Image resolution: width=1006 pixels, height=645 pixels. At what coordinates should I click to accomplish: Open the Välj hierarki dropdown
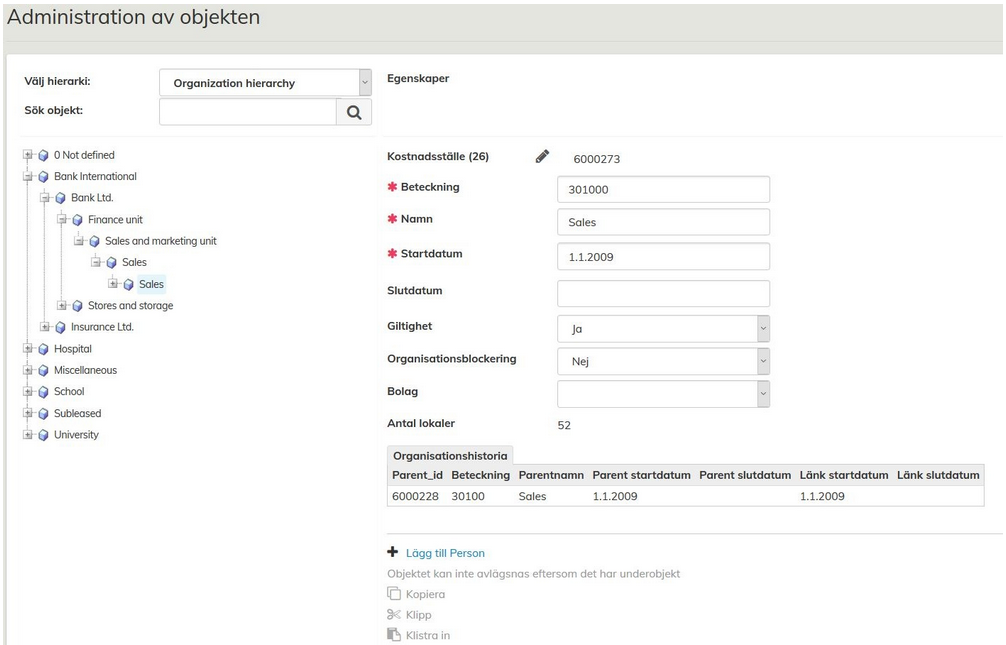pos(265,83)
